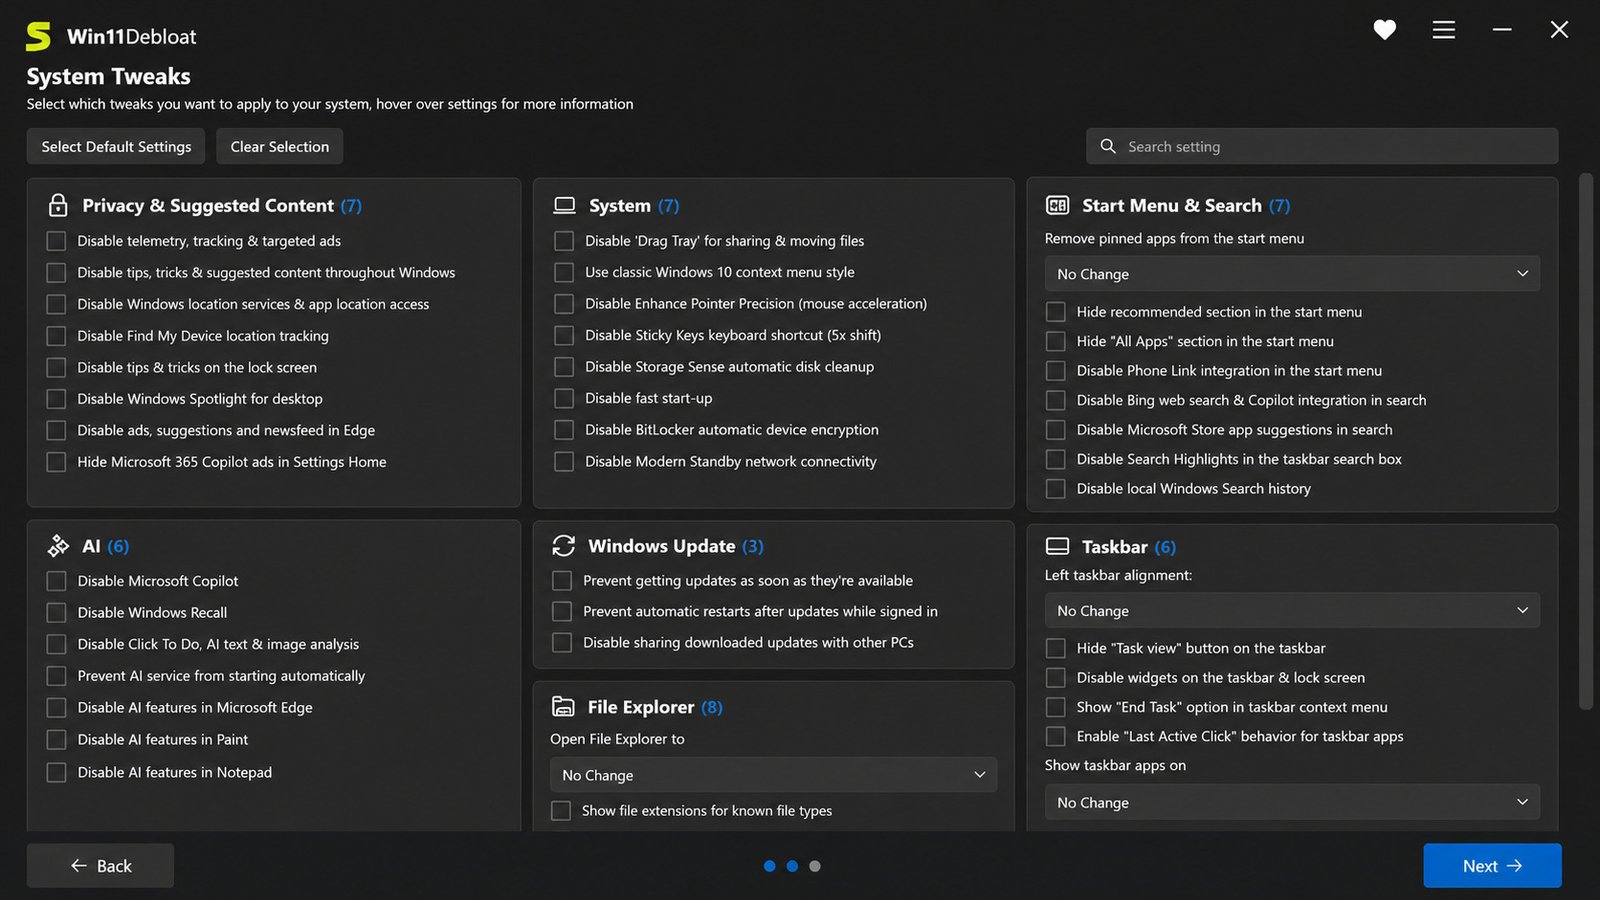
Task: Click the Start Menu & Search section icon
Action: (1057, 205)
